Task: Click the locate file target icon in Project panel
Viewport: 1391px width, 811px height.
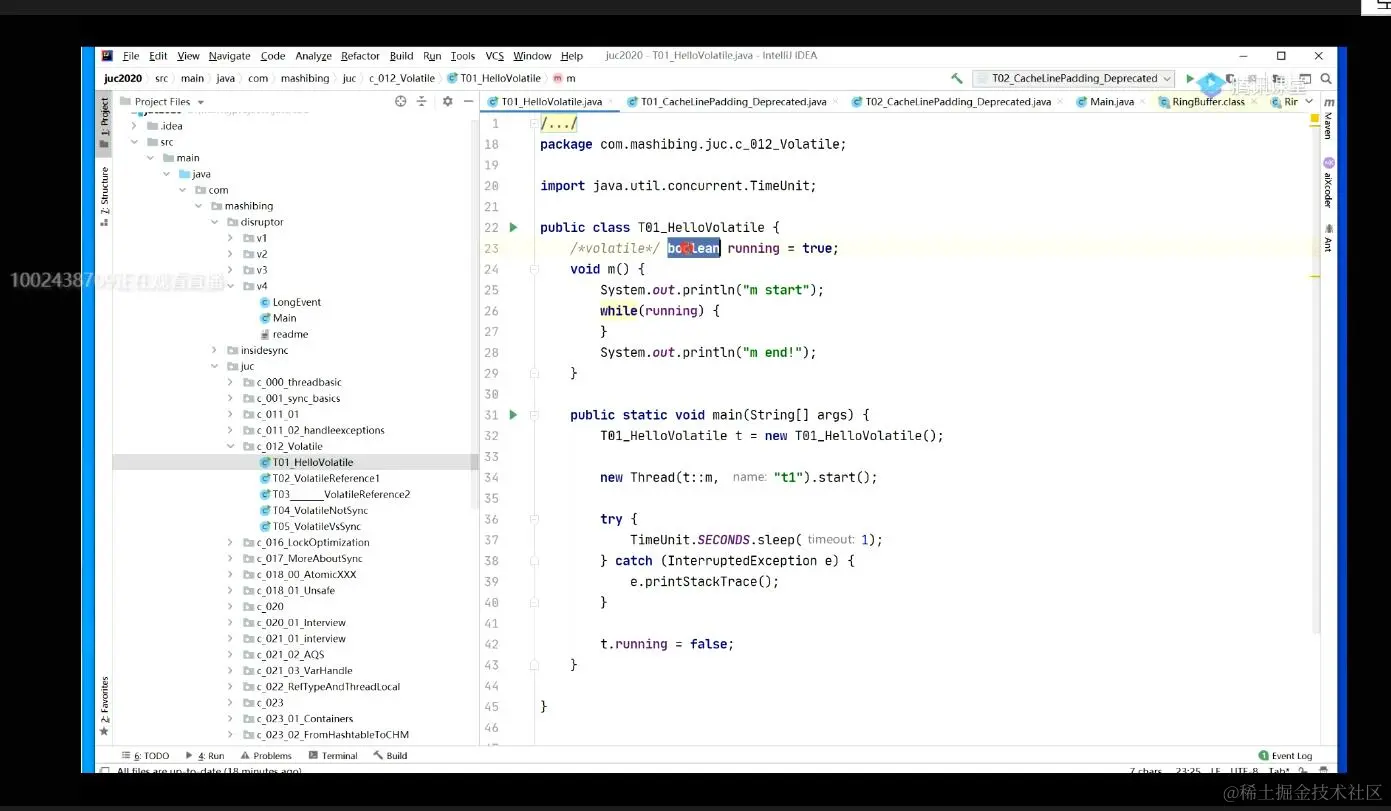Action: 401,101
